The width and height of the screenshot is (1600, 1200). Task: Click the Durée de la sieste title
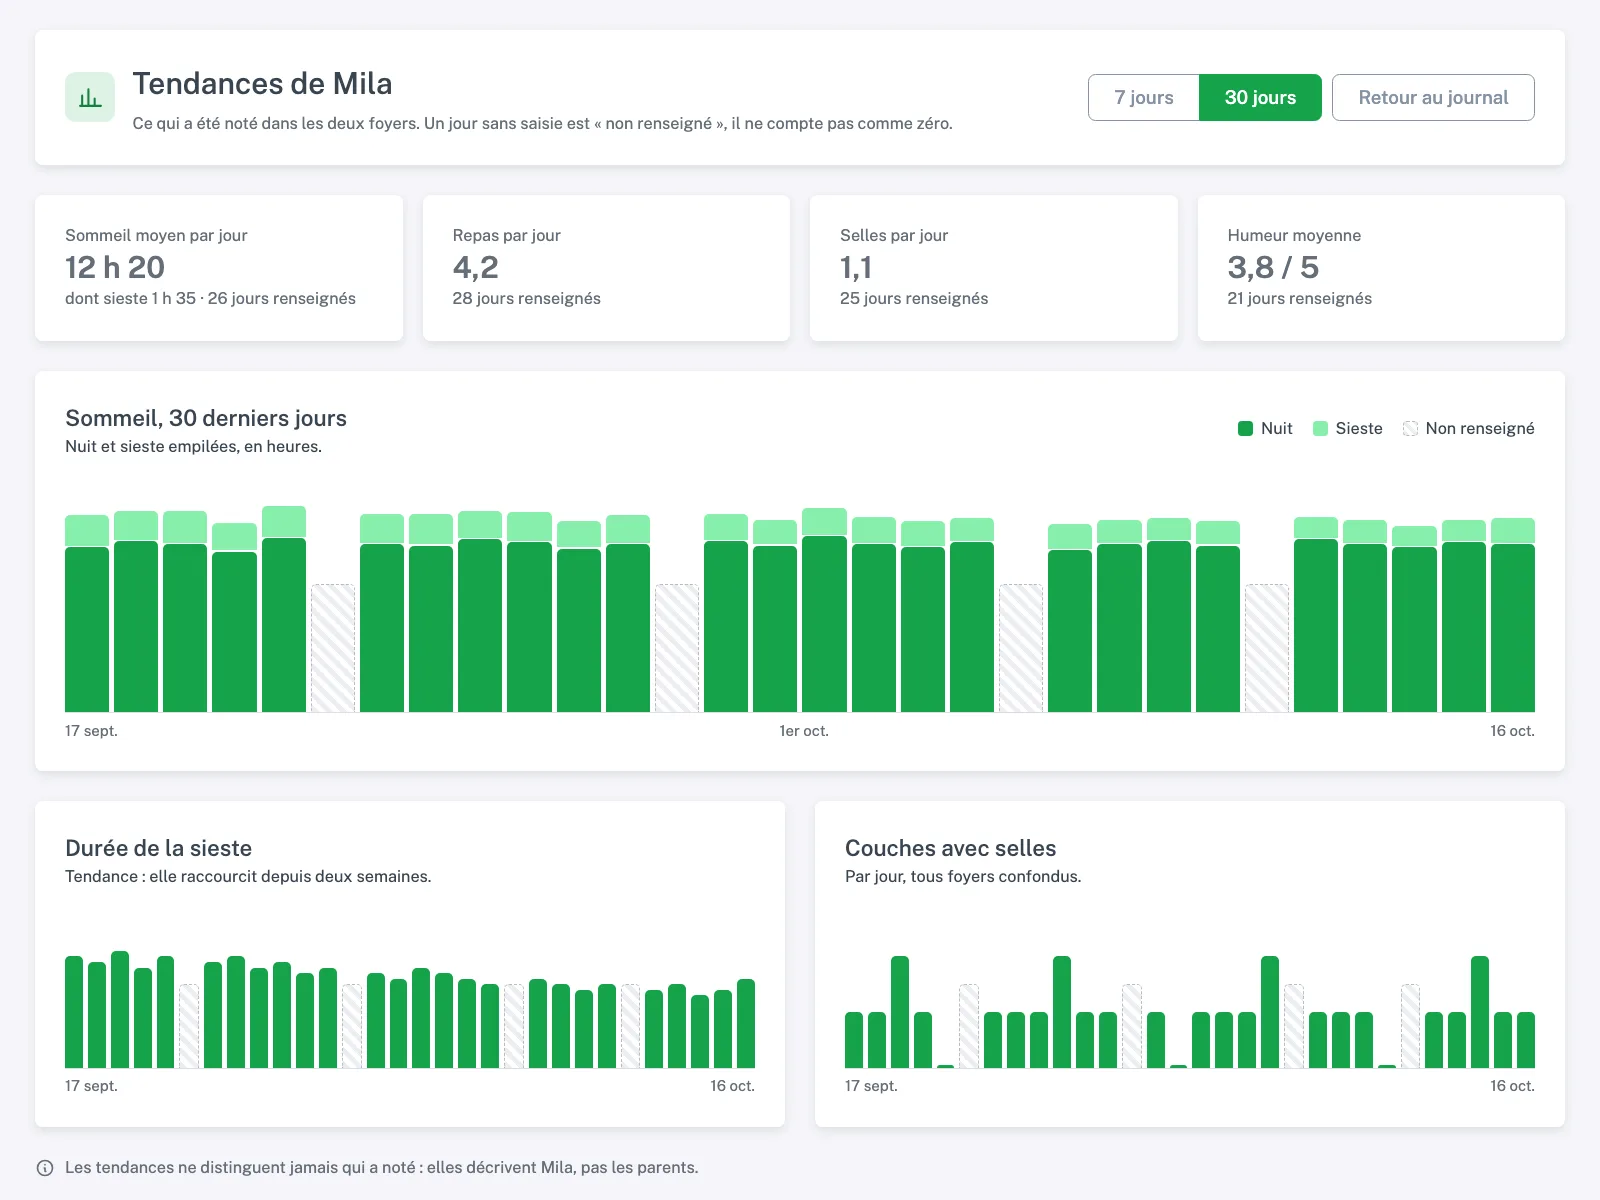[158, 848]
